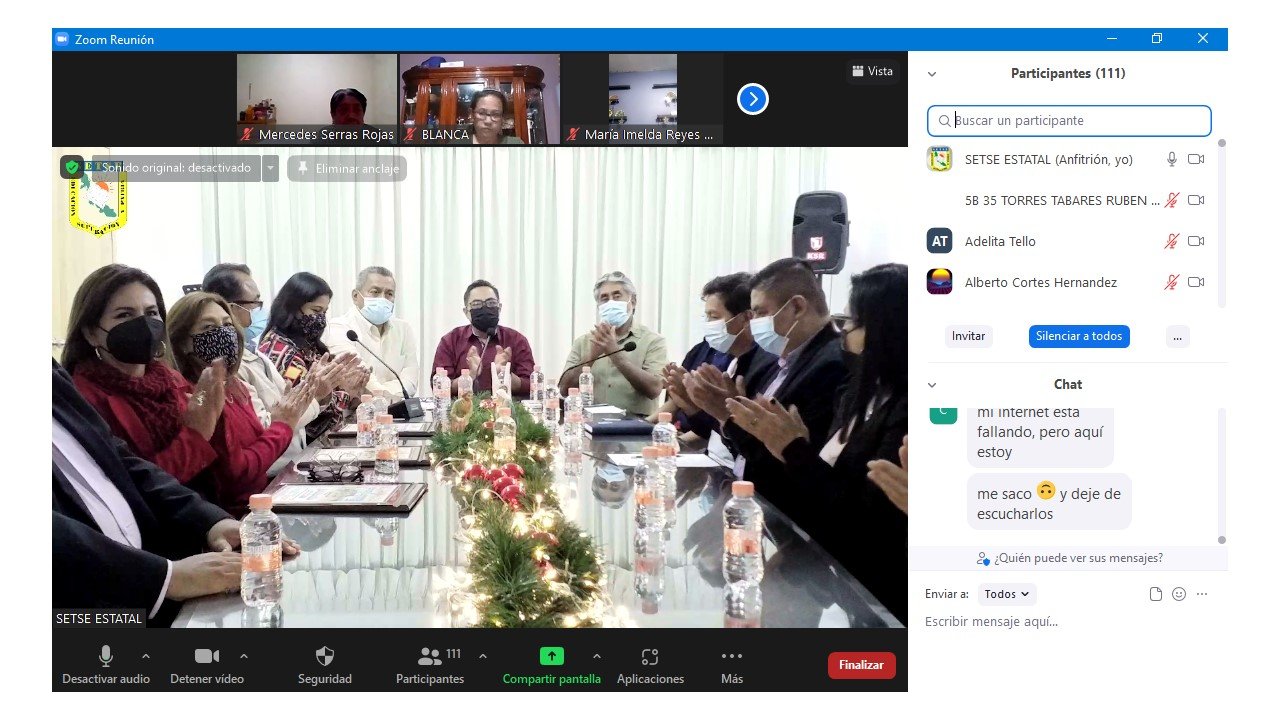
Task: Click the chat emoji smiley icon
Action: 1179,594
